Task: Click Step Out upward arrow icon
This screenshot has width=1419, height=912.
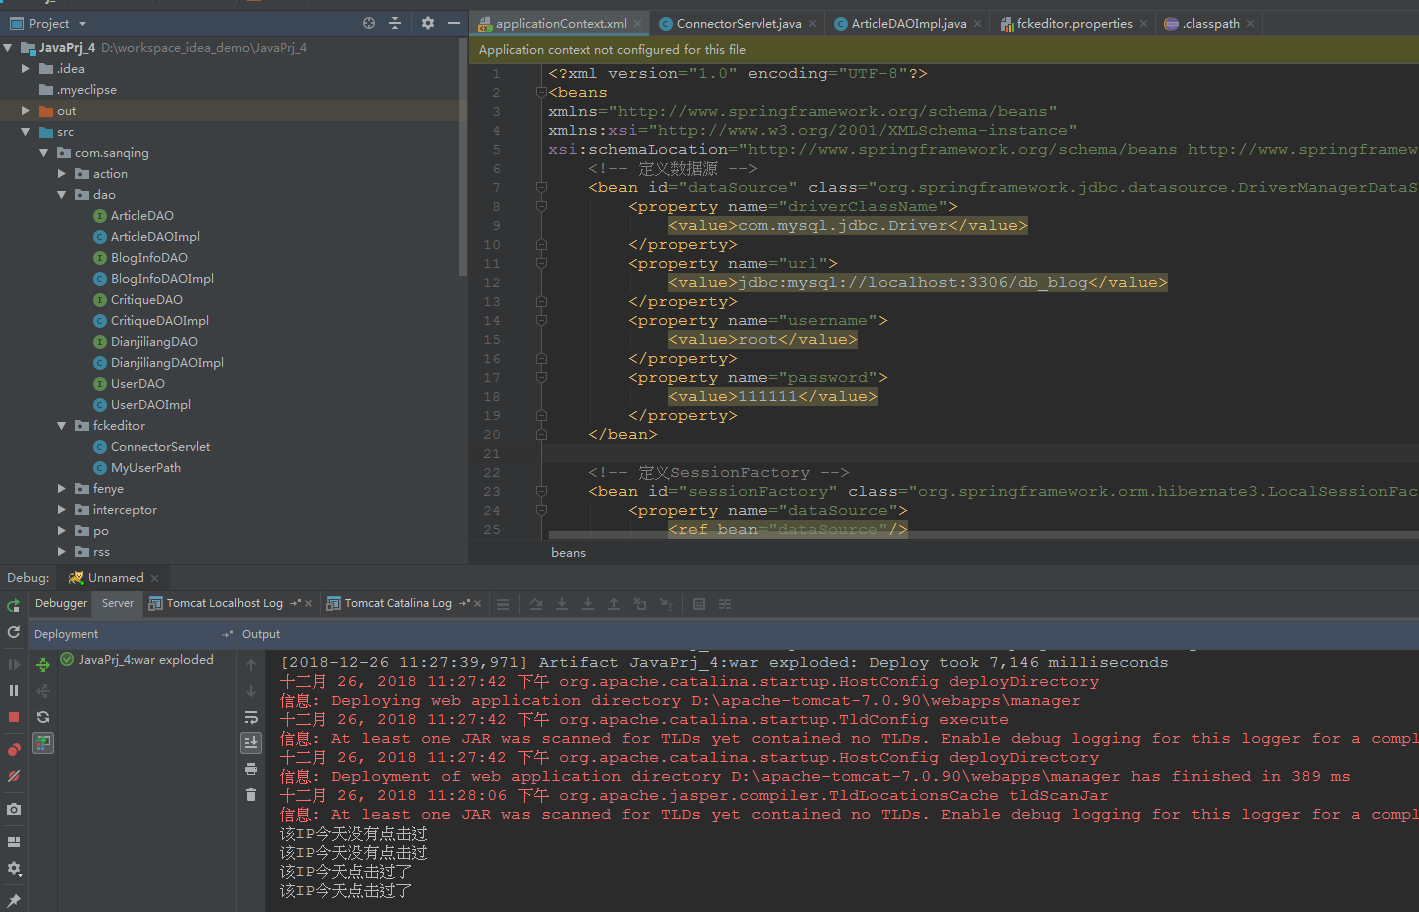Action: tap(614, 604)
